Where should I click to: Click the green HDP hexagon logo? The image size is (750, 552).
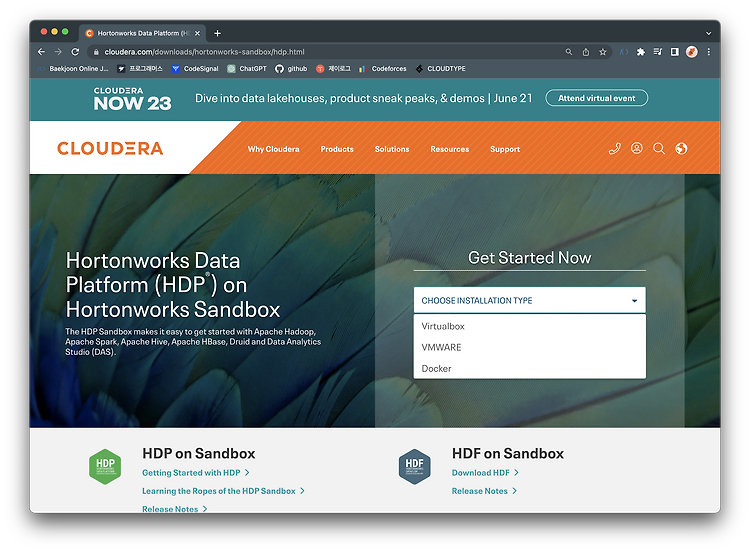(x=105, y=466)
